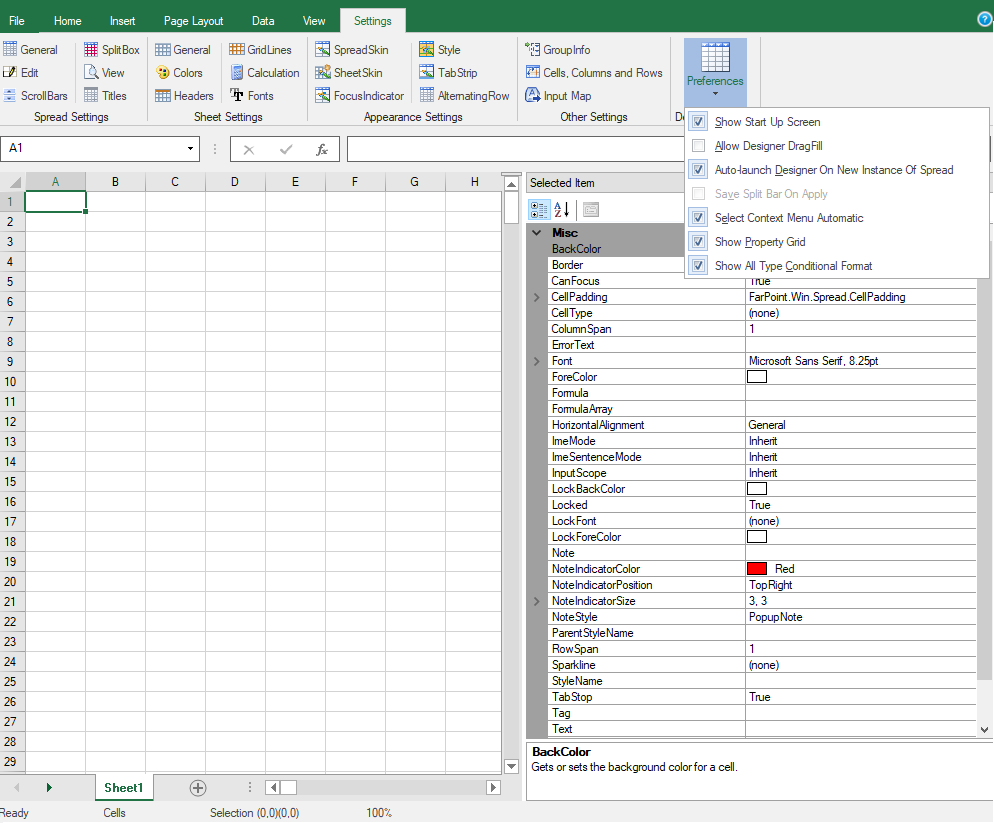Image resolution: width=994 pixels, height=823 pixels.
Task: Open the Fonts settings
Action: pyautogui.click(x=252, y=96)
